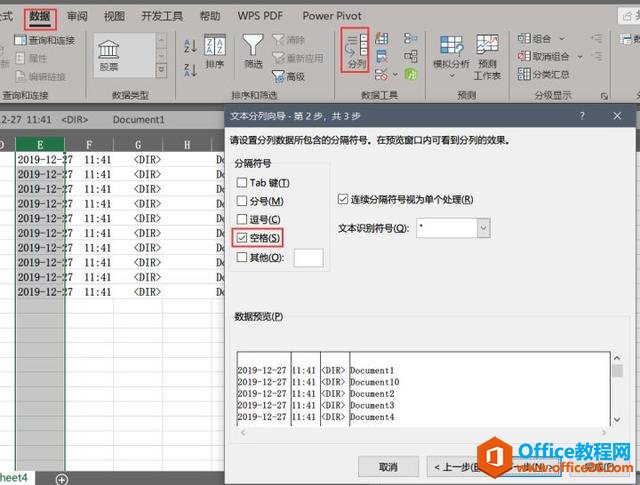Click the Stocks (股票) data type
Screen dimensions: 640x485
click(109, 56)
